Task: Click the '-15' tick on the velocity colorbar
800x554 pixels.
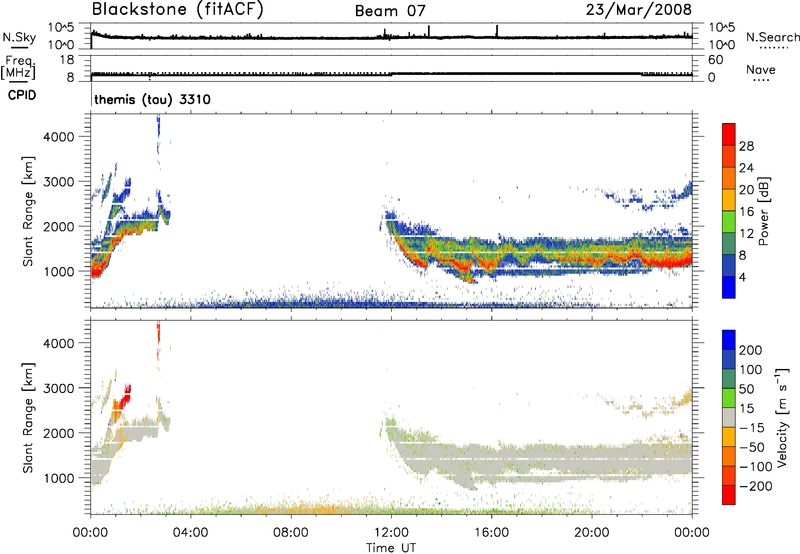Action: 752,427
